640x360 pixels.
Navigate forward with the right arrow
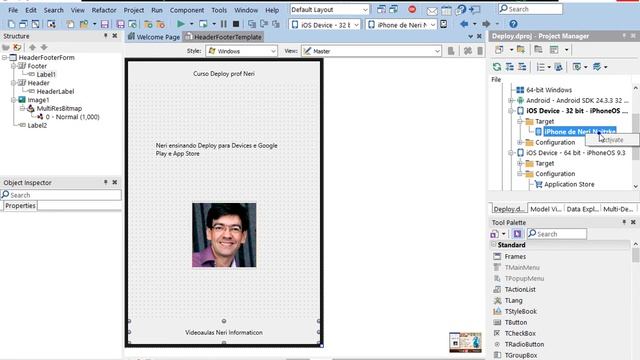[486, 24]
